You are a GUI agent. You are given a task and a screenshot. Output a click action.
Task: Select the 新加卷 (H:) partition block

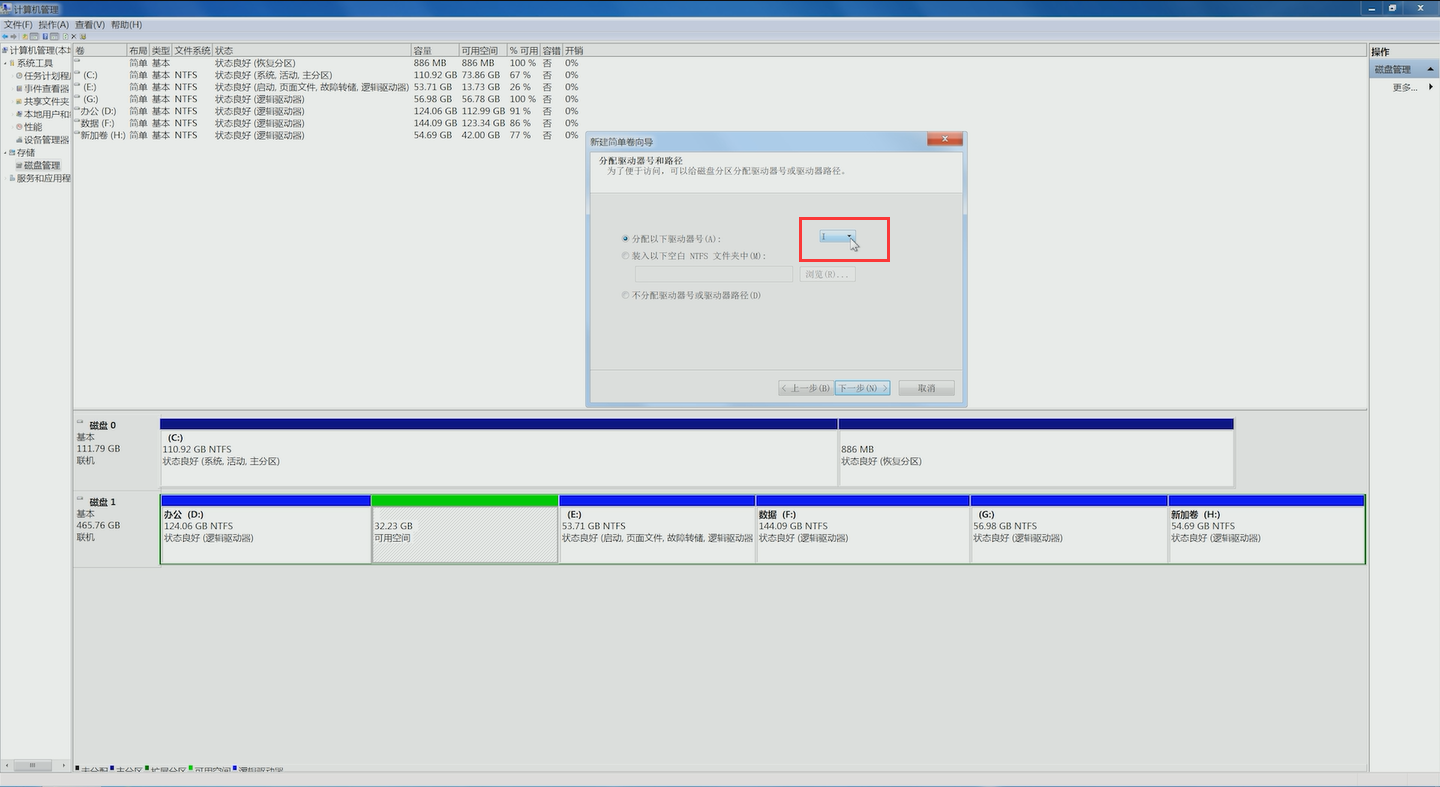(1267, 528)
